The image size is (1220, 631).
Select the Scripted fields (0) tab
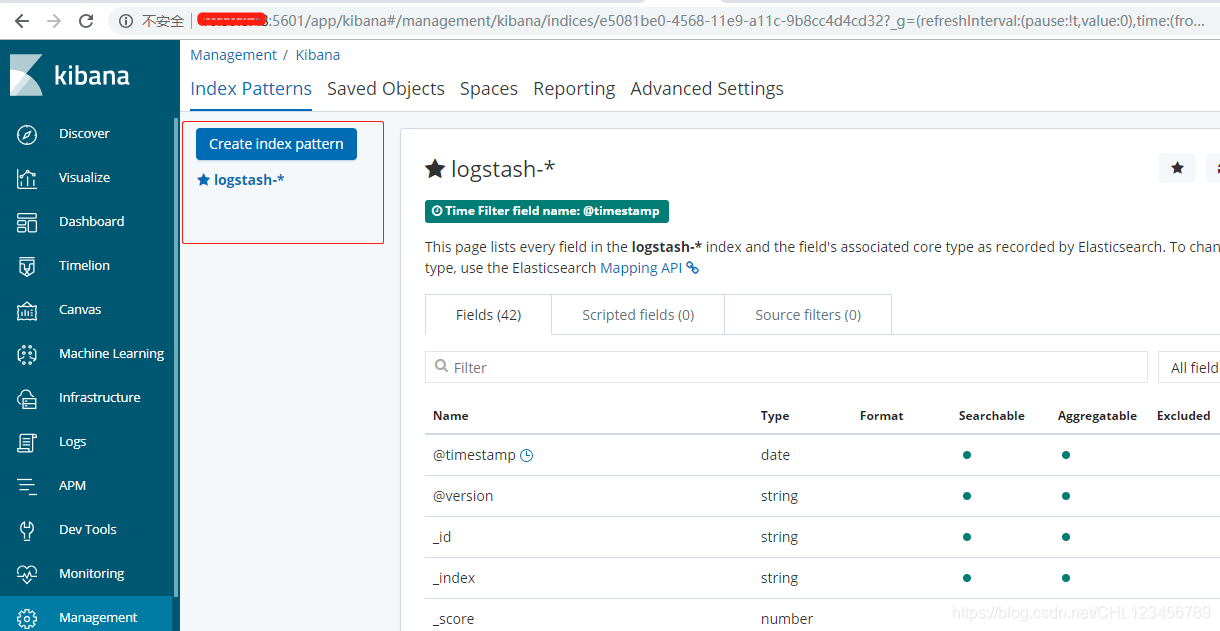pyautogui.click(x=638, y=314)
